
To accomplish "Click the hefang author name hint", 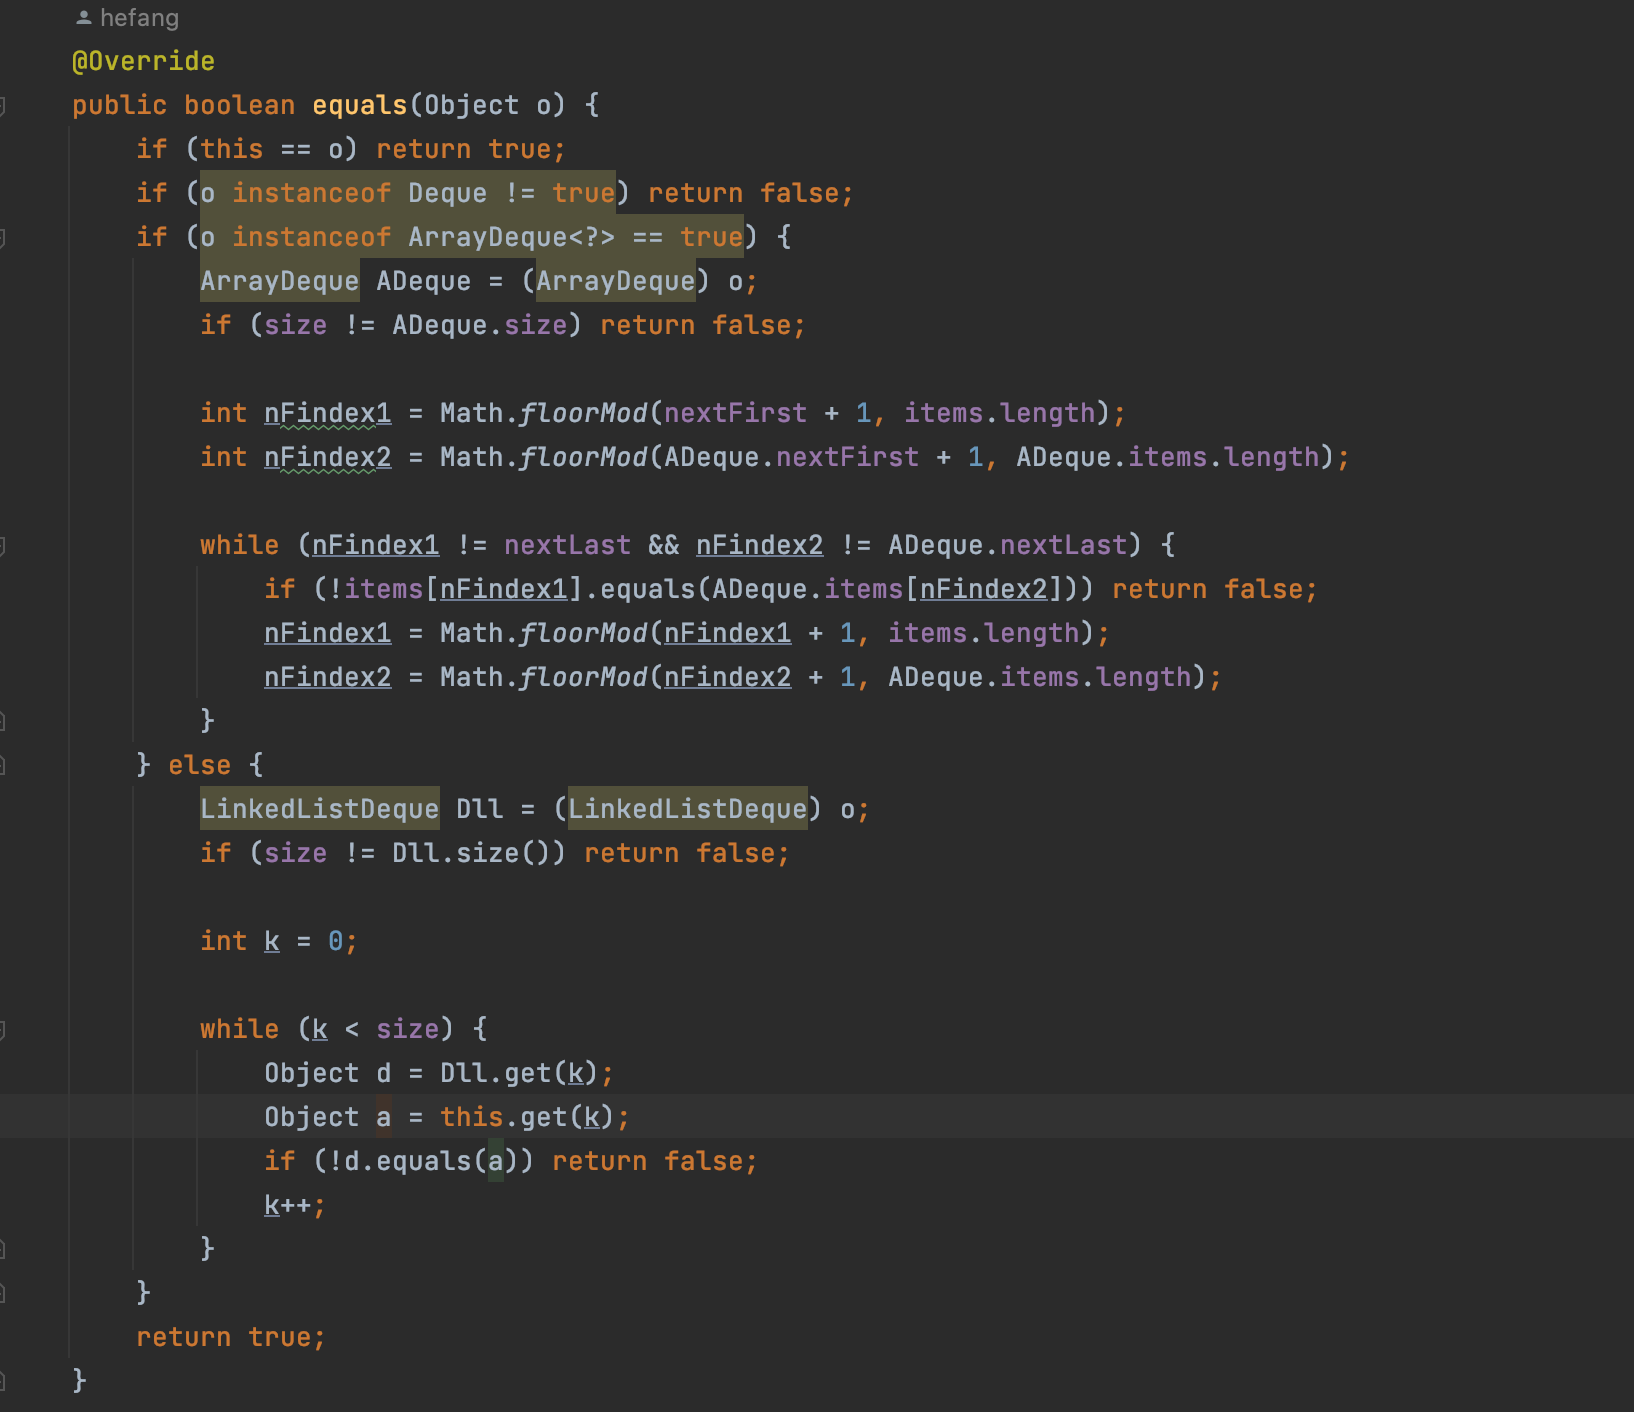I will (x=139, y=18).
